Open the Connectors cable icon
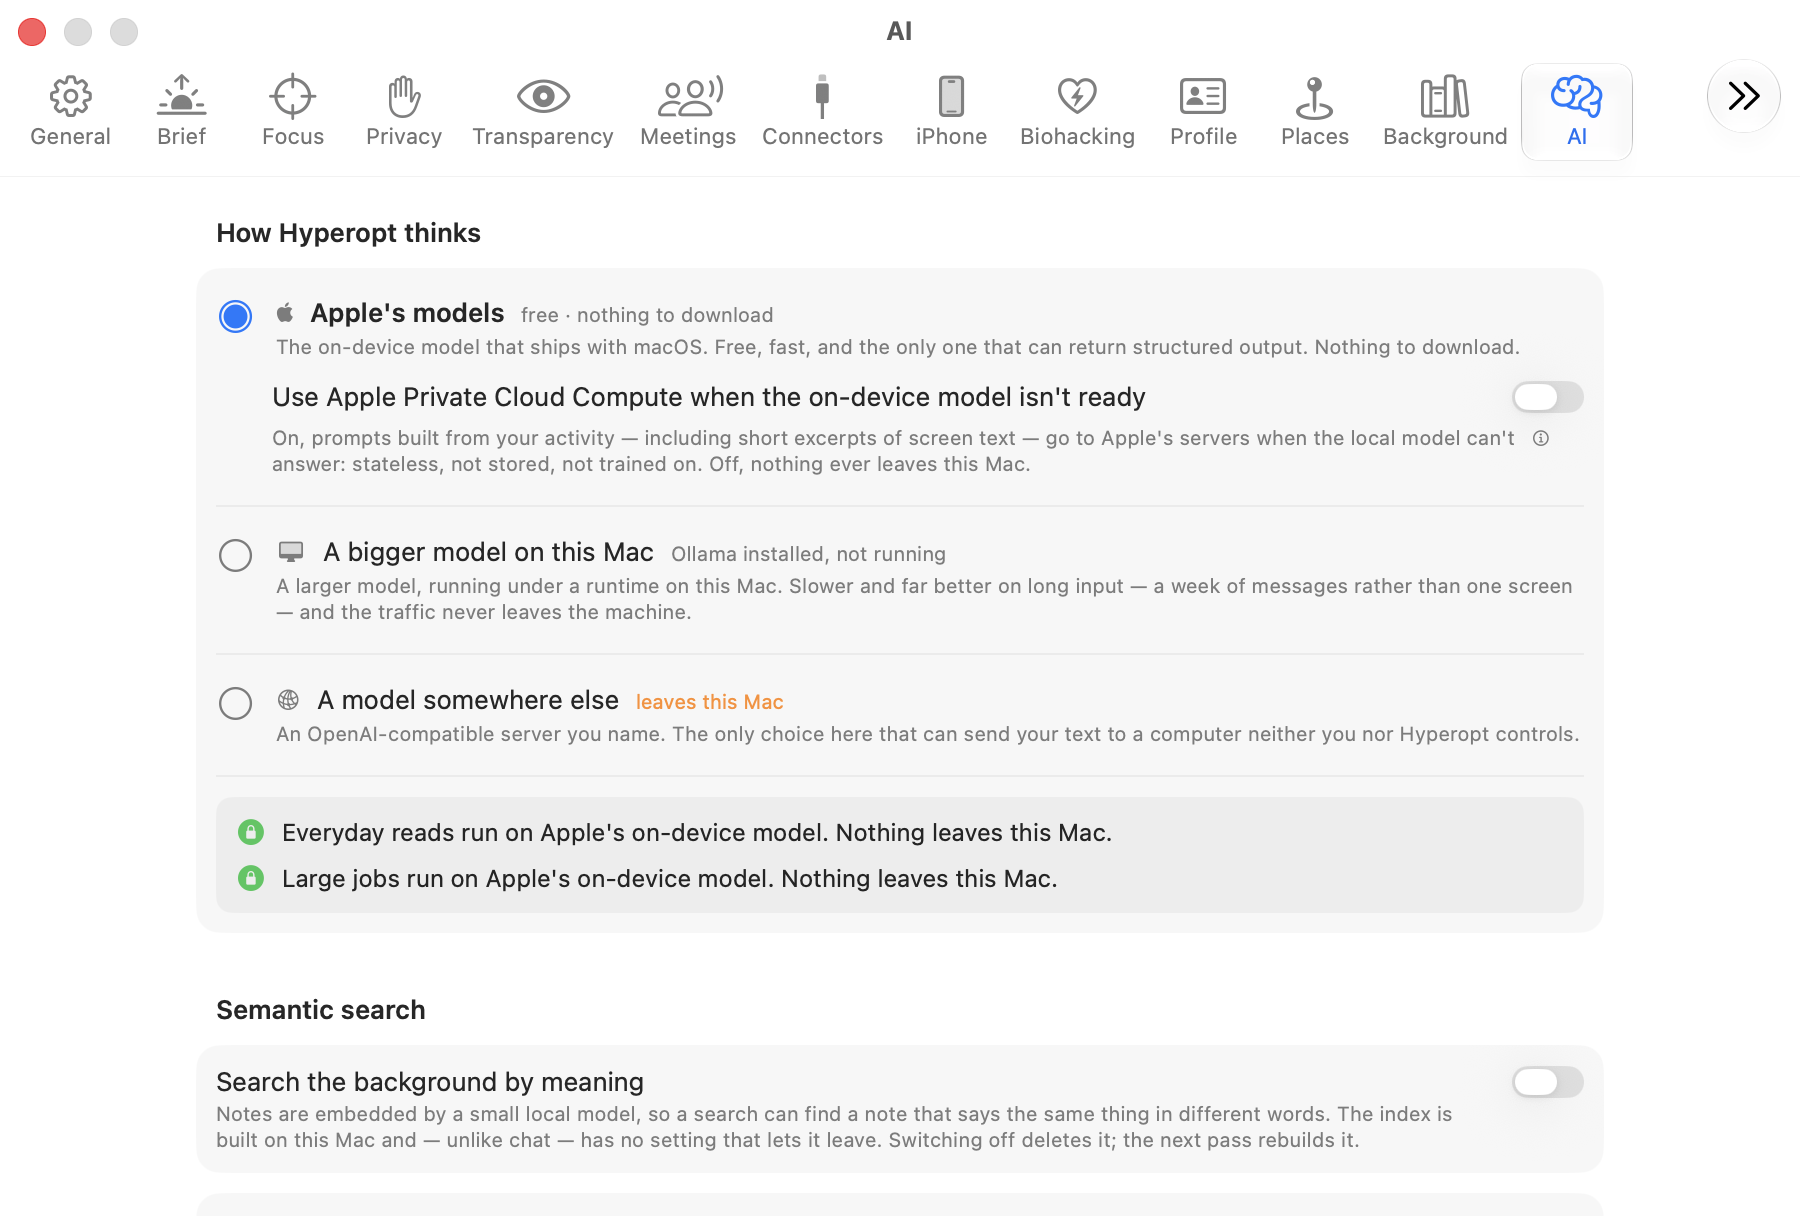 coord(822,97)
